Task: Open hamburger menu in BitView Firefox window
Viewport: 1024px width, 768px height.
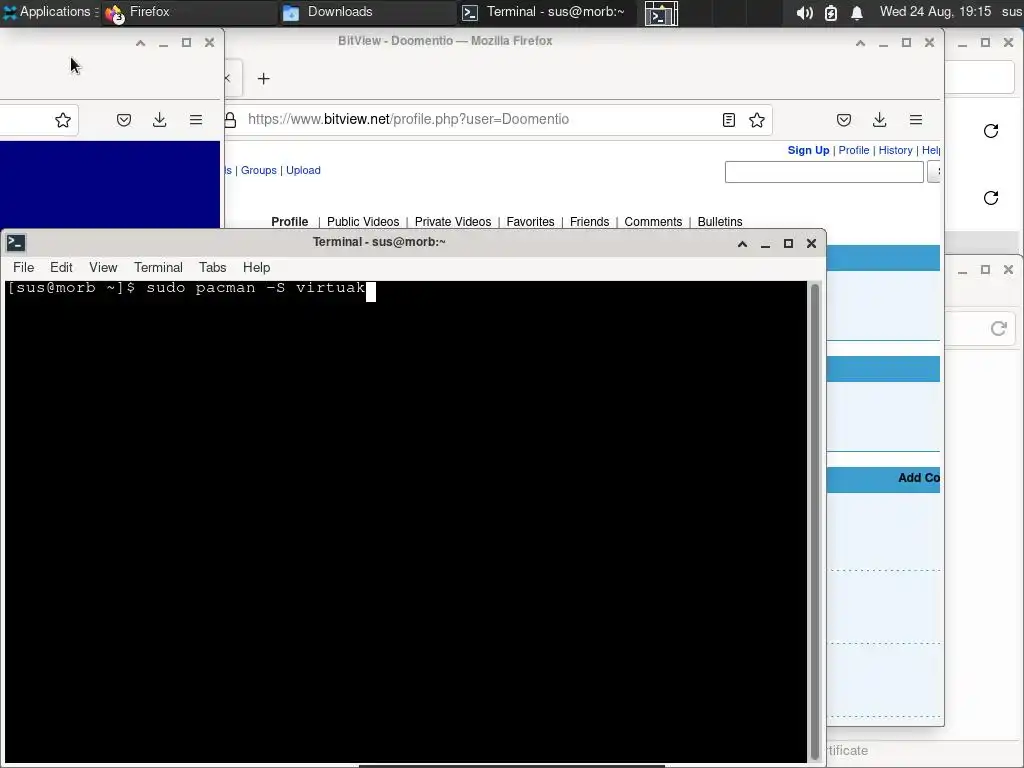Action: [x=916, y=120]
